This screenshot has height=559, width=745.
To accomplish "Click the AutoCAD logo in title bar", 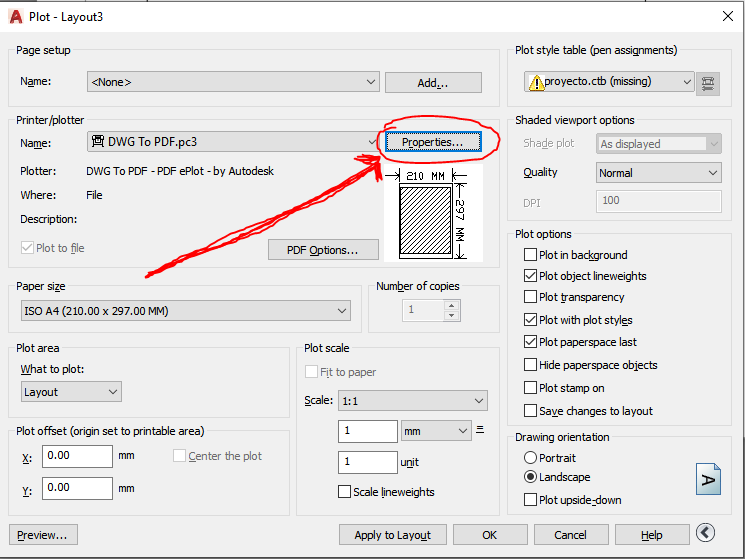I will click(x=16, y=17).
